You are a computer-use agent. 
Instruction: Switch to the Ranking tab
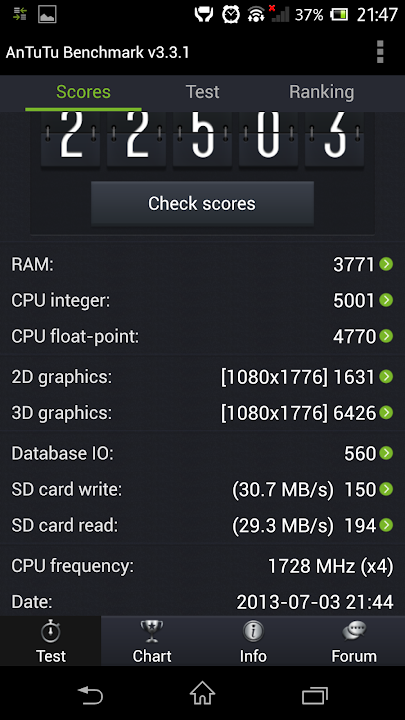click(x=321, y=92)
